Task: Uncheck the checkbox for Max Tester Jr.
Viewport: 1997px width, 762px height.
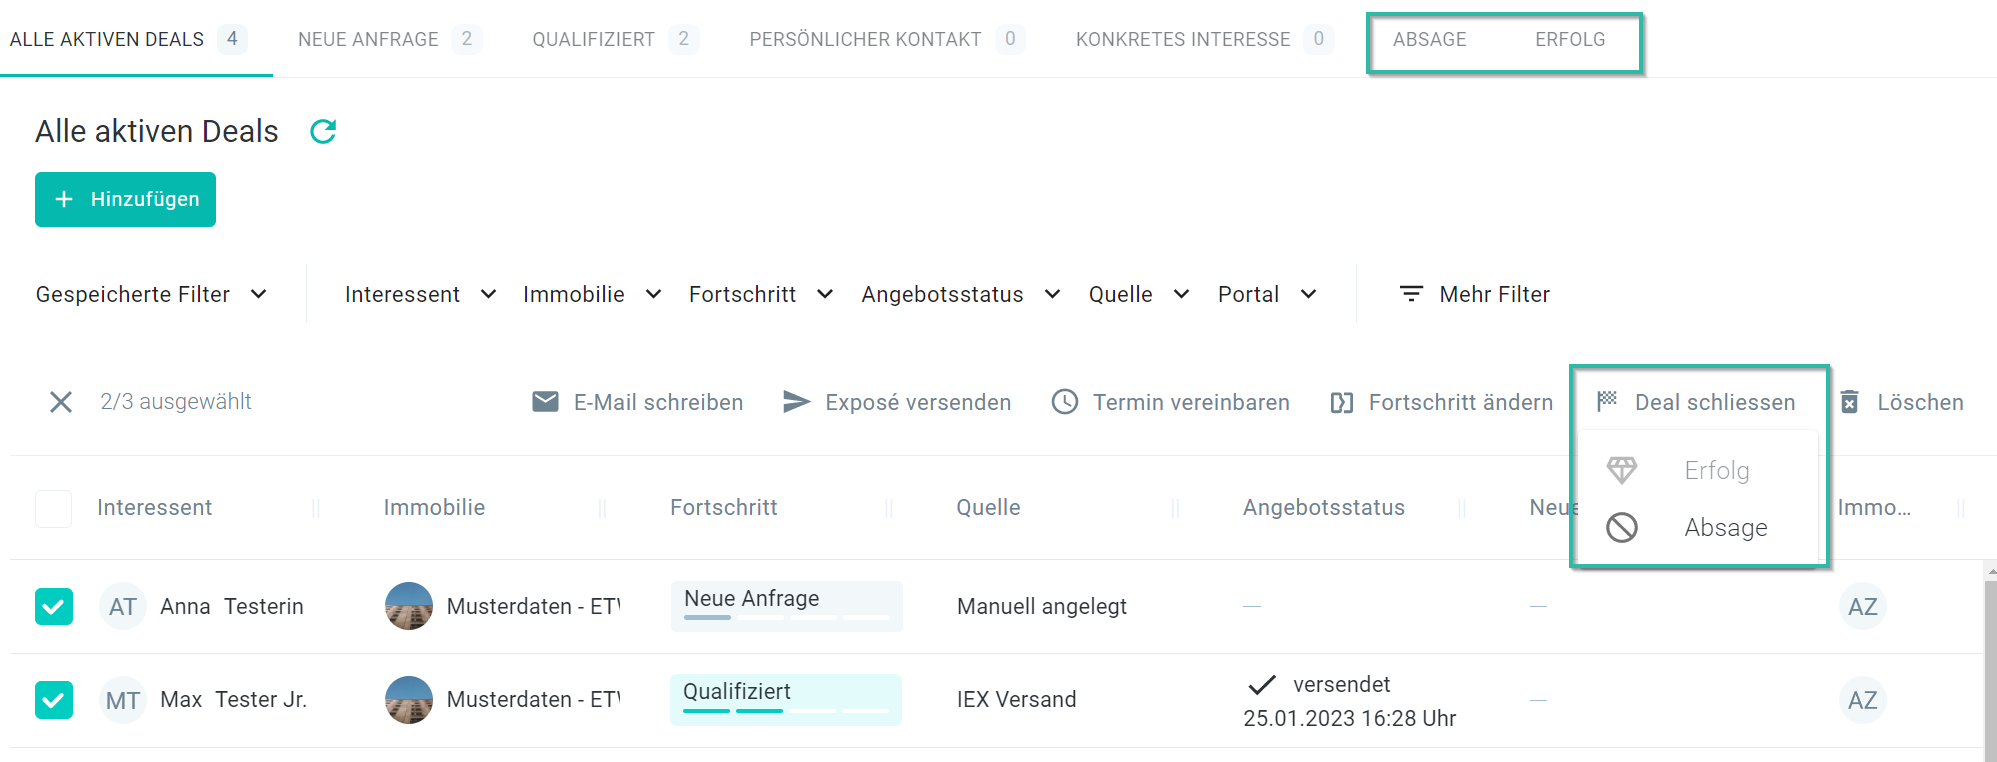Action: (x=54, y=700)
